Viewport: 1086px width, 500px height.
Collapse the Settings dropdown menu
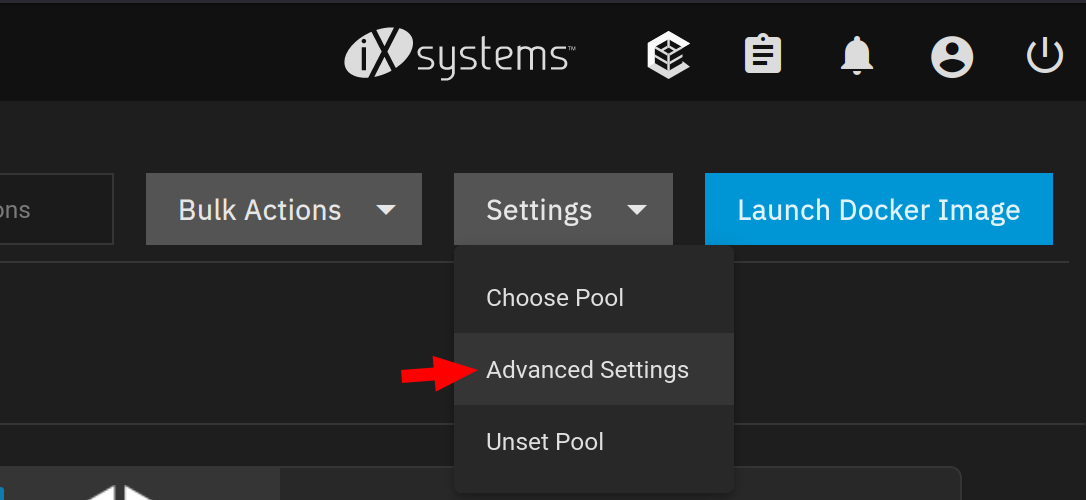[563, 209]
